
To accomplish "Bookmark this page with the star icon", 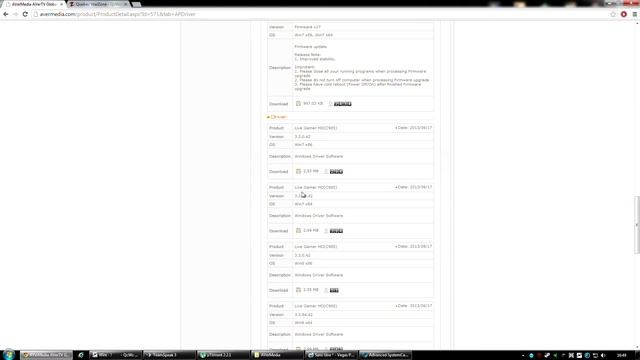I will tap(613, 14).
